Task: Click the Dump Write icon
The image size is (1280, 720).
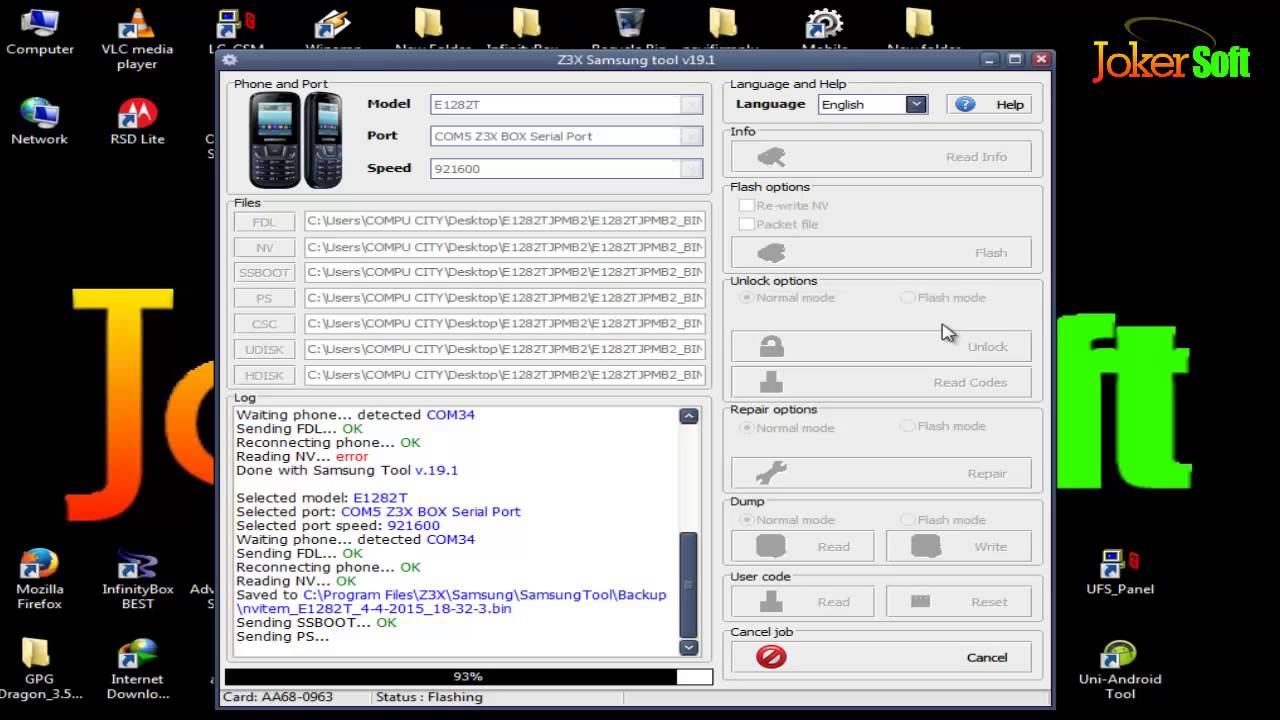Action: [926, 547]
